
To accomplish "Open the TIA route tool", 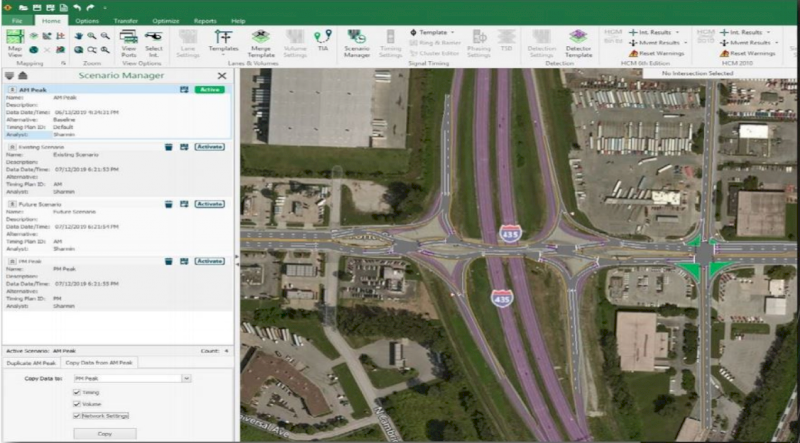I will pos(323,41).
